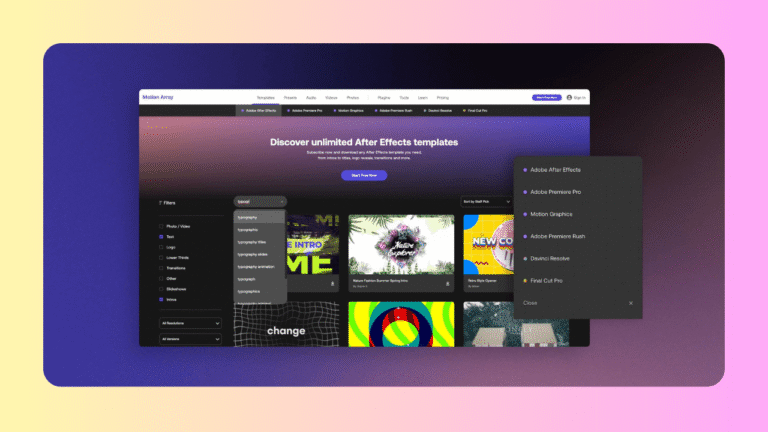Image resolution: width=768 pixels, height=432 pixels.
Task: Open the Videos nav tab
Action: [332, 97]
